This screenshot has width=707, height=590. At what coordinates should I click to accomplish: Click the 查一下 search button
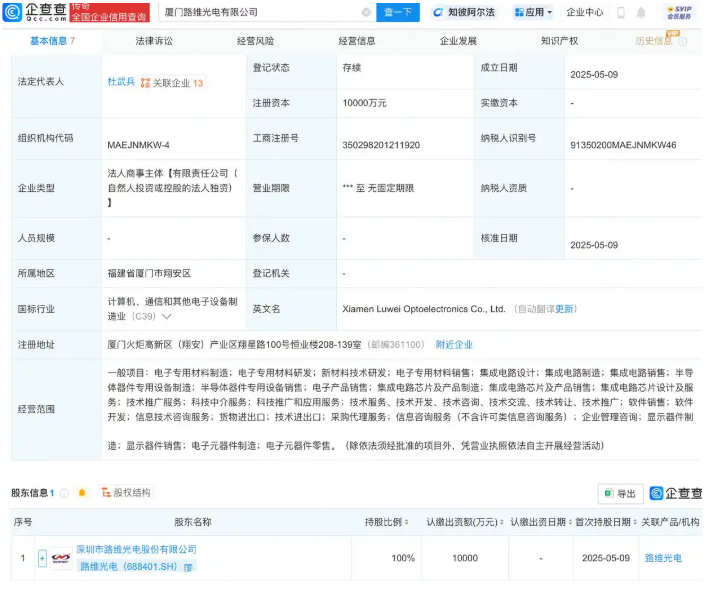[x=398, y=12]
